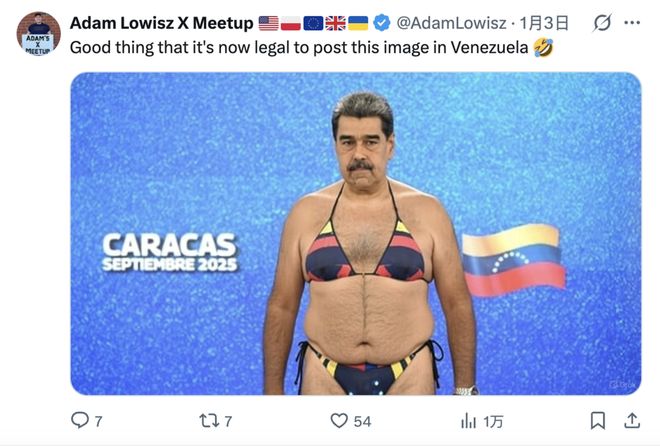The height and width of the screenshot is (446, 660).
Task: Open the view analytics bar-chart icon
Action: 468,420
